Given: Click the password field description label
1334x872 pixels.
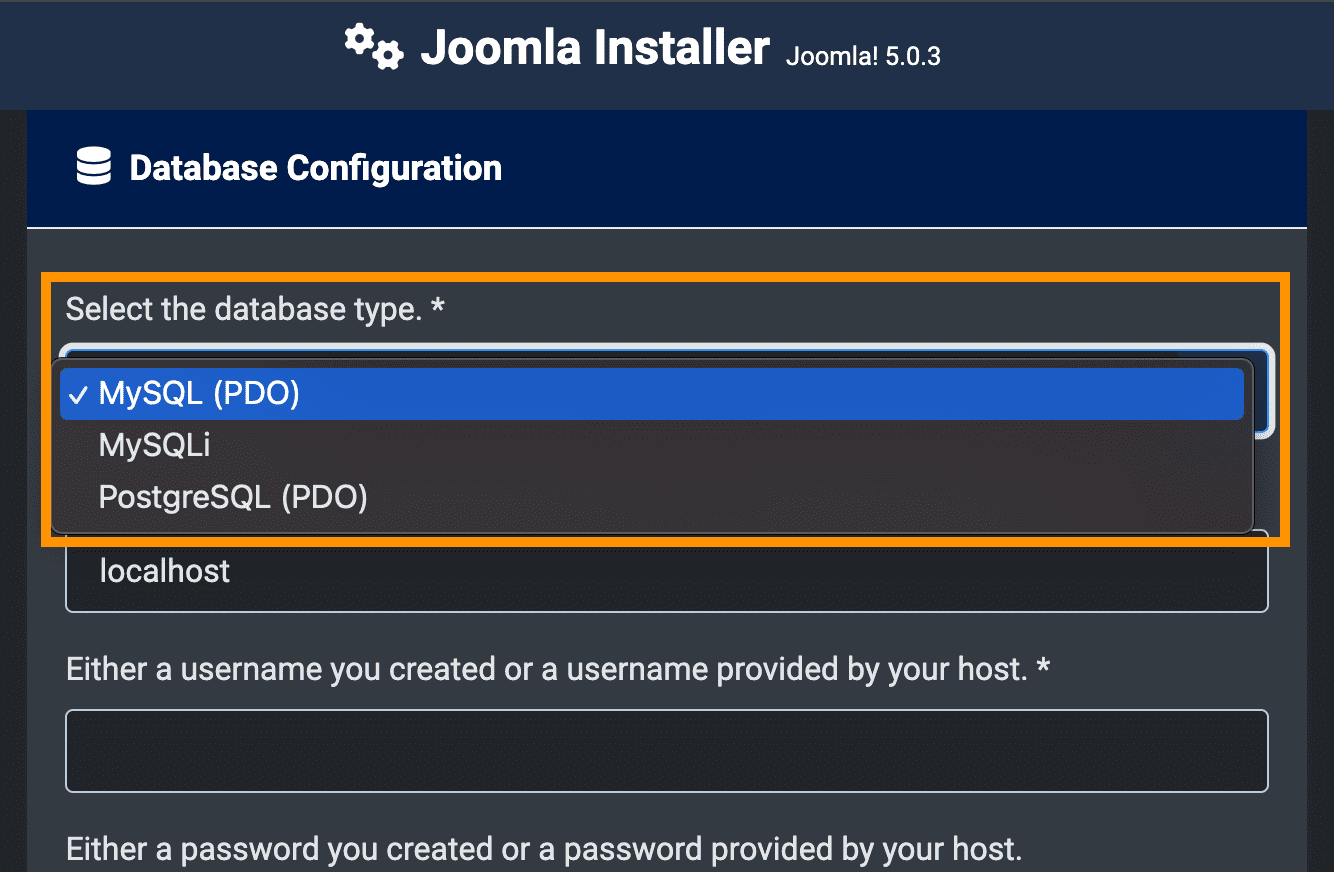Looking at the screenshot, I should click(544, 850).
